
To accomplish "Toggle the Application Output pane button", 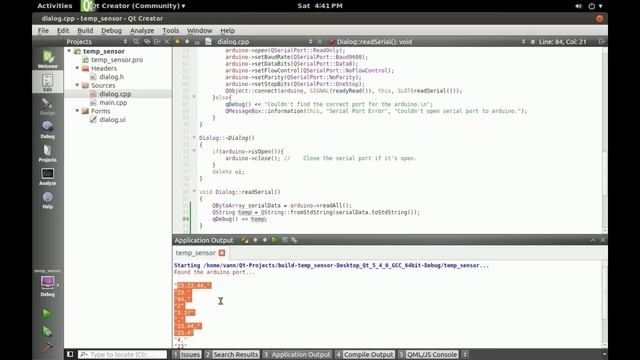I will (x=297, y=354).
